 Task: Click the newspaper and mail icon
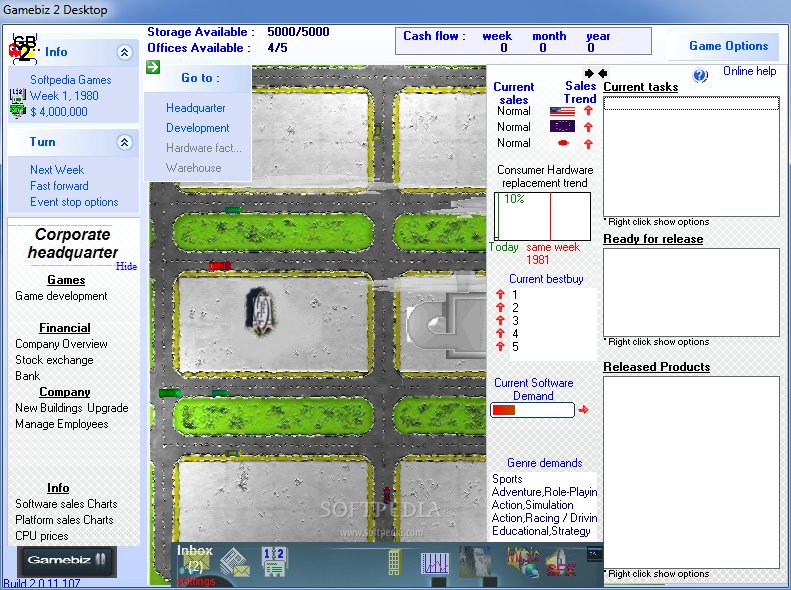pyautogui.click(x=235, y=563)
